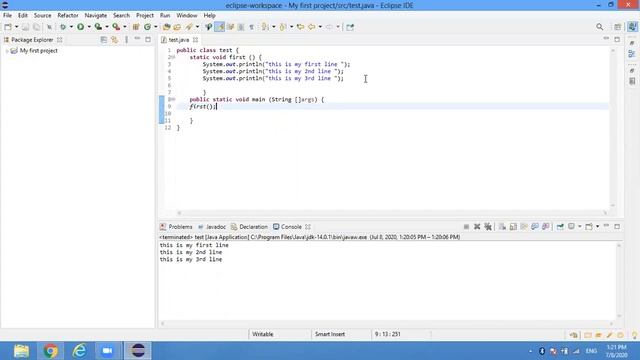Expand the My first project tree node
This screenshot has width=640, height=360.
[7, 51]
